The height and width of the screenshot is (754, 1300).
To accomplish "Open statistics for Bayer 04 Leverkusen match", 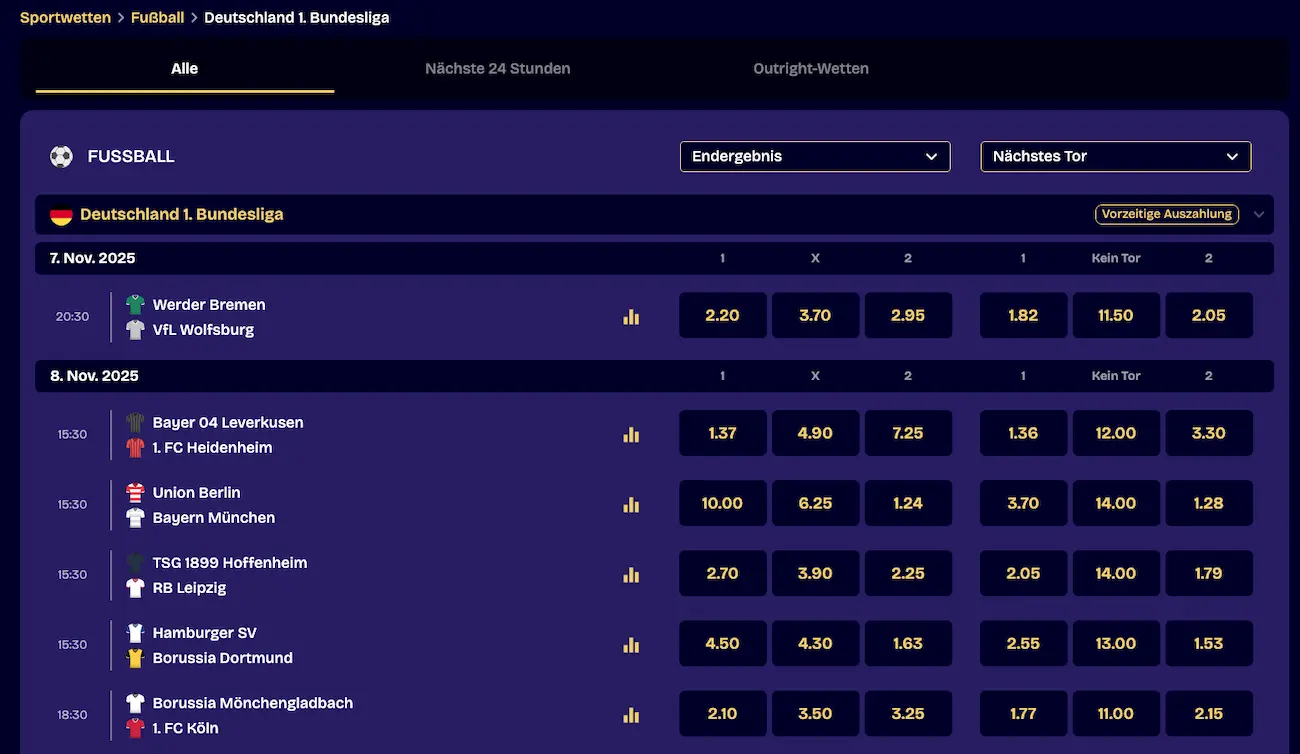I will tap(631, 435).
